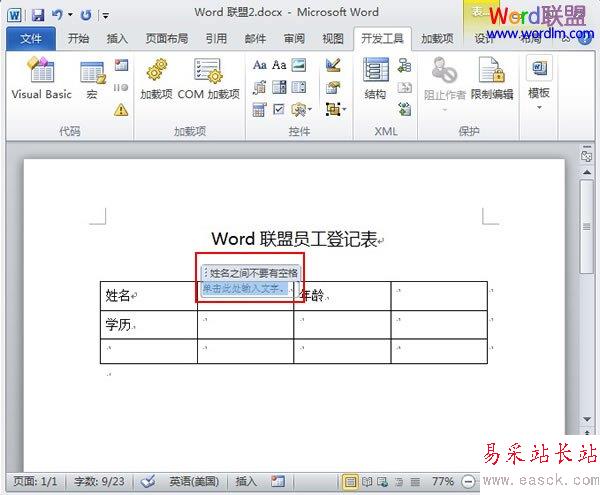Viewport: 600px width, 495px height.
Task: Click the 单击此处输入文字 placeholder
Action: coord(245,288)
